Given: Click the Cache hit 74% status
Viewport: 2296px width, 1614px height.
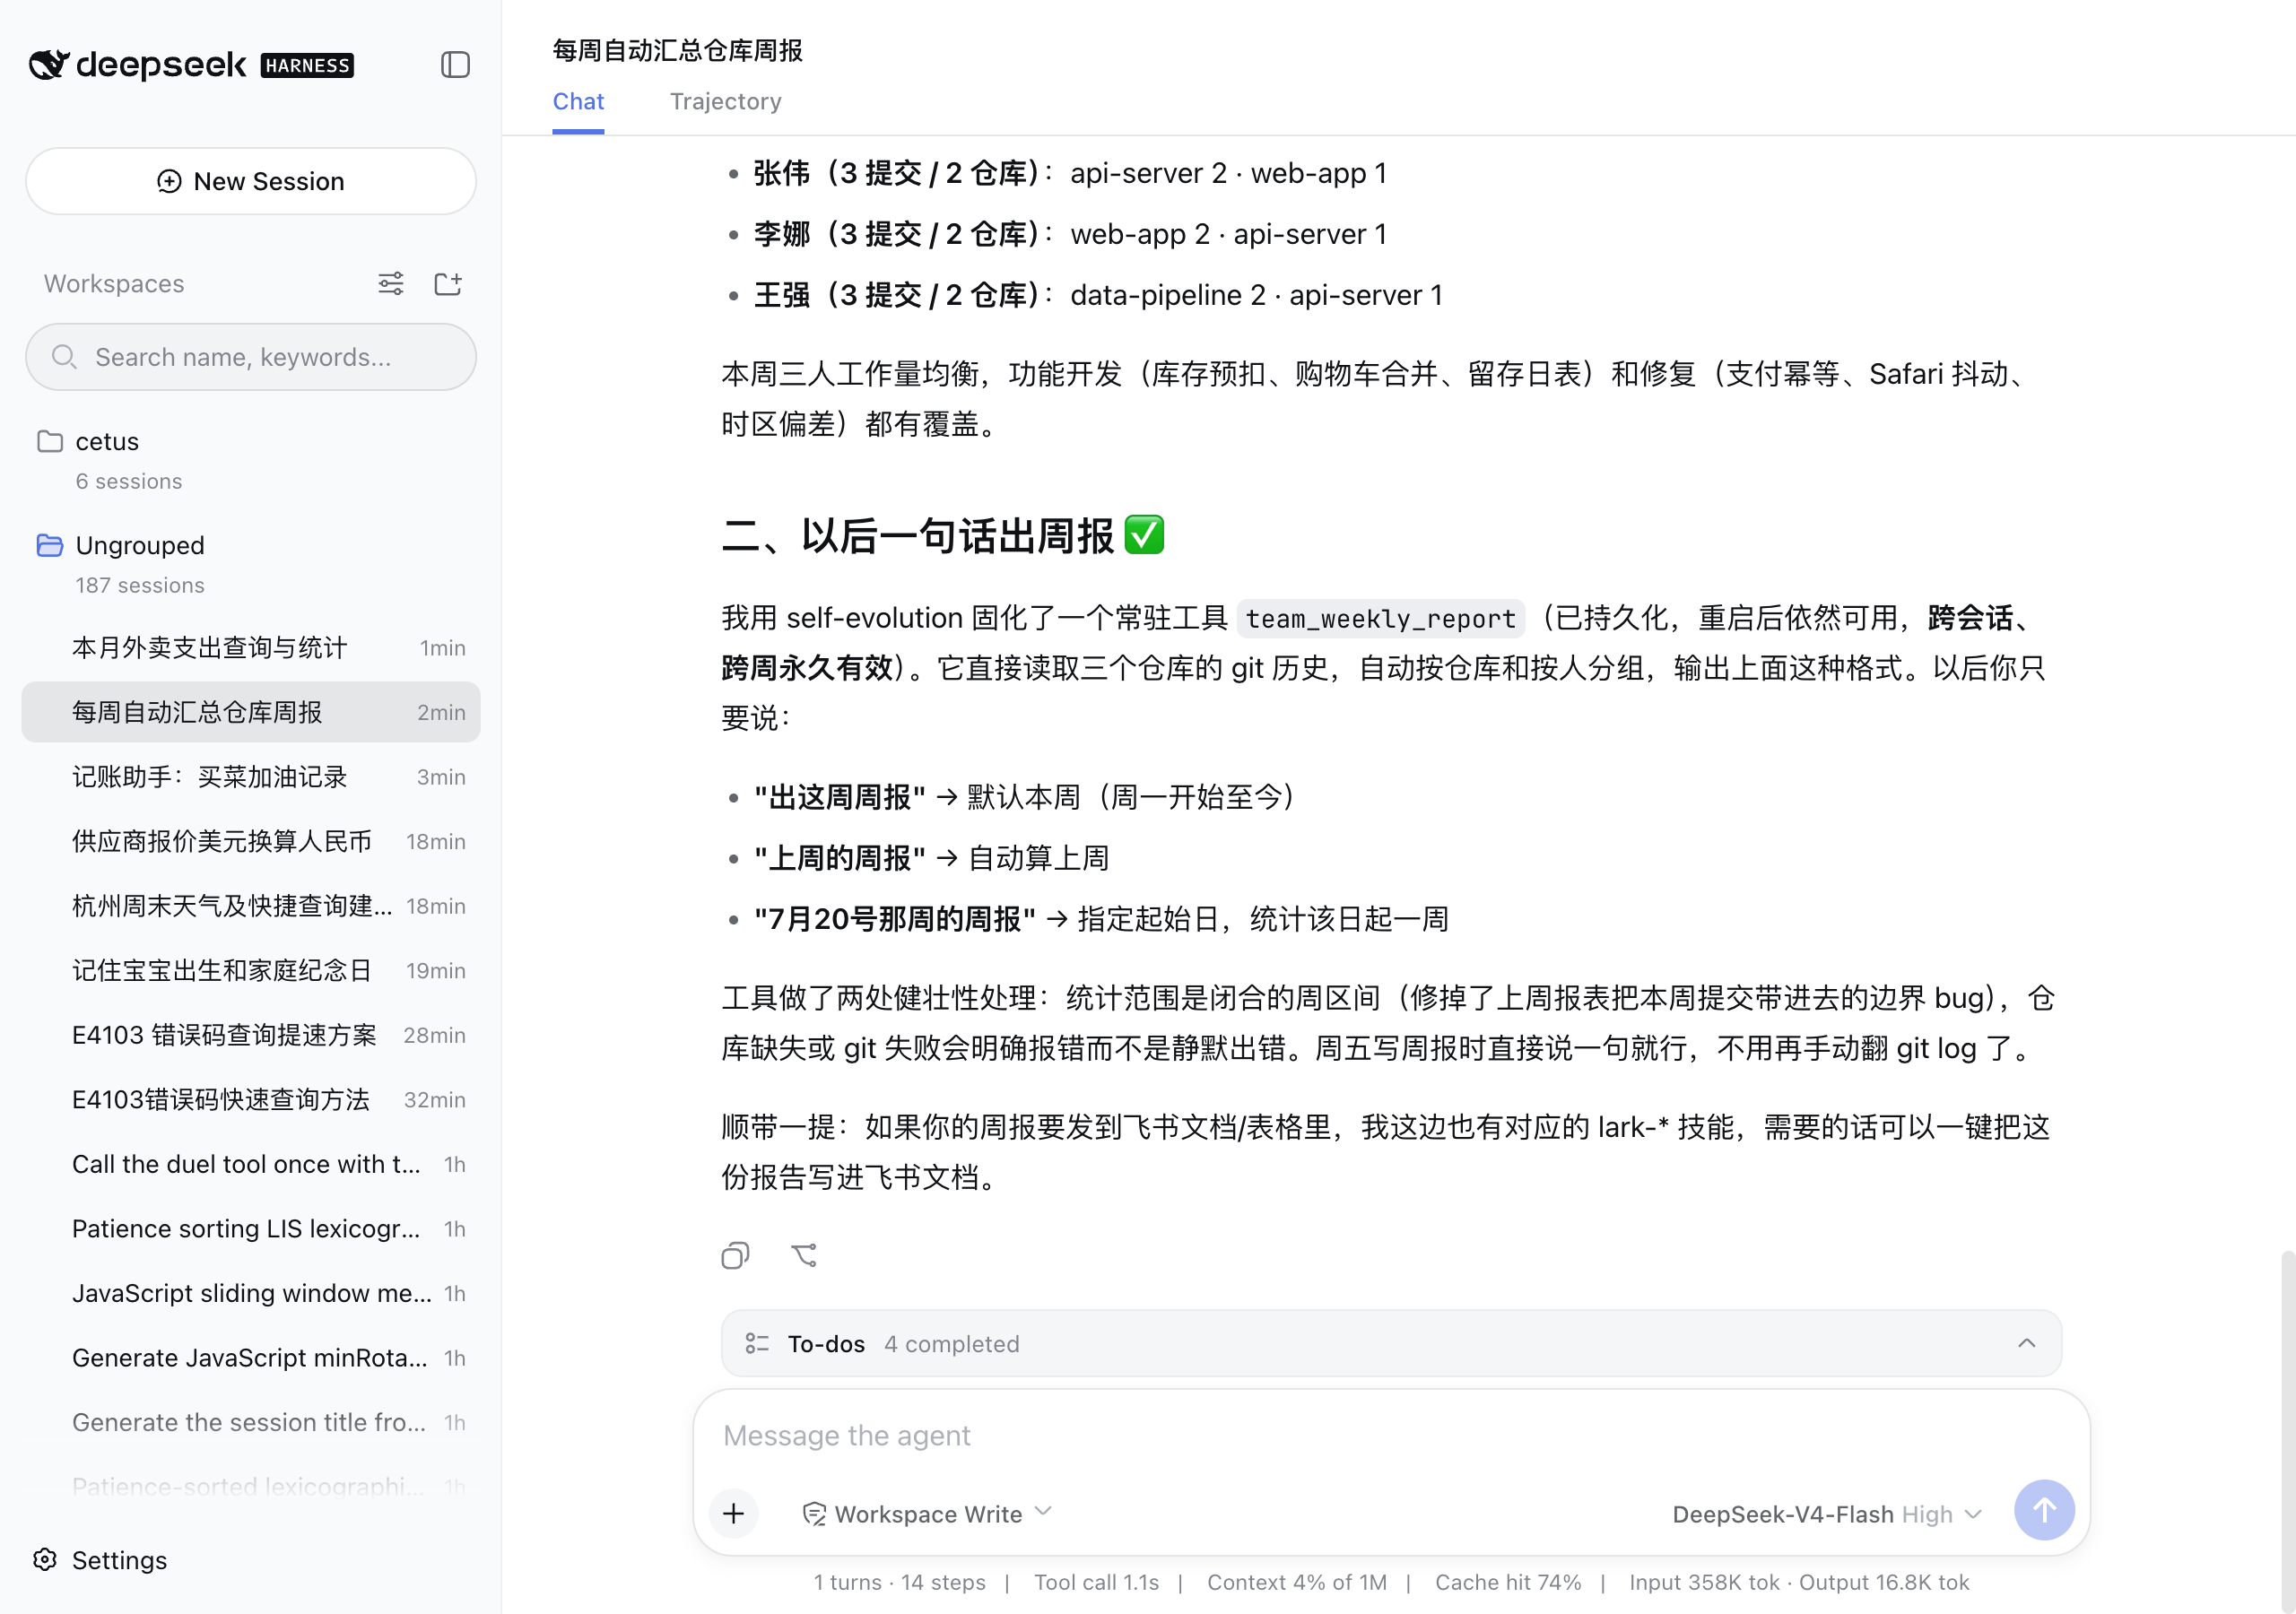Looking at the screenshot, I should [x=1508, y=1582].
